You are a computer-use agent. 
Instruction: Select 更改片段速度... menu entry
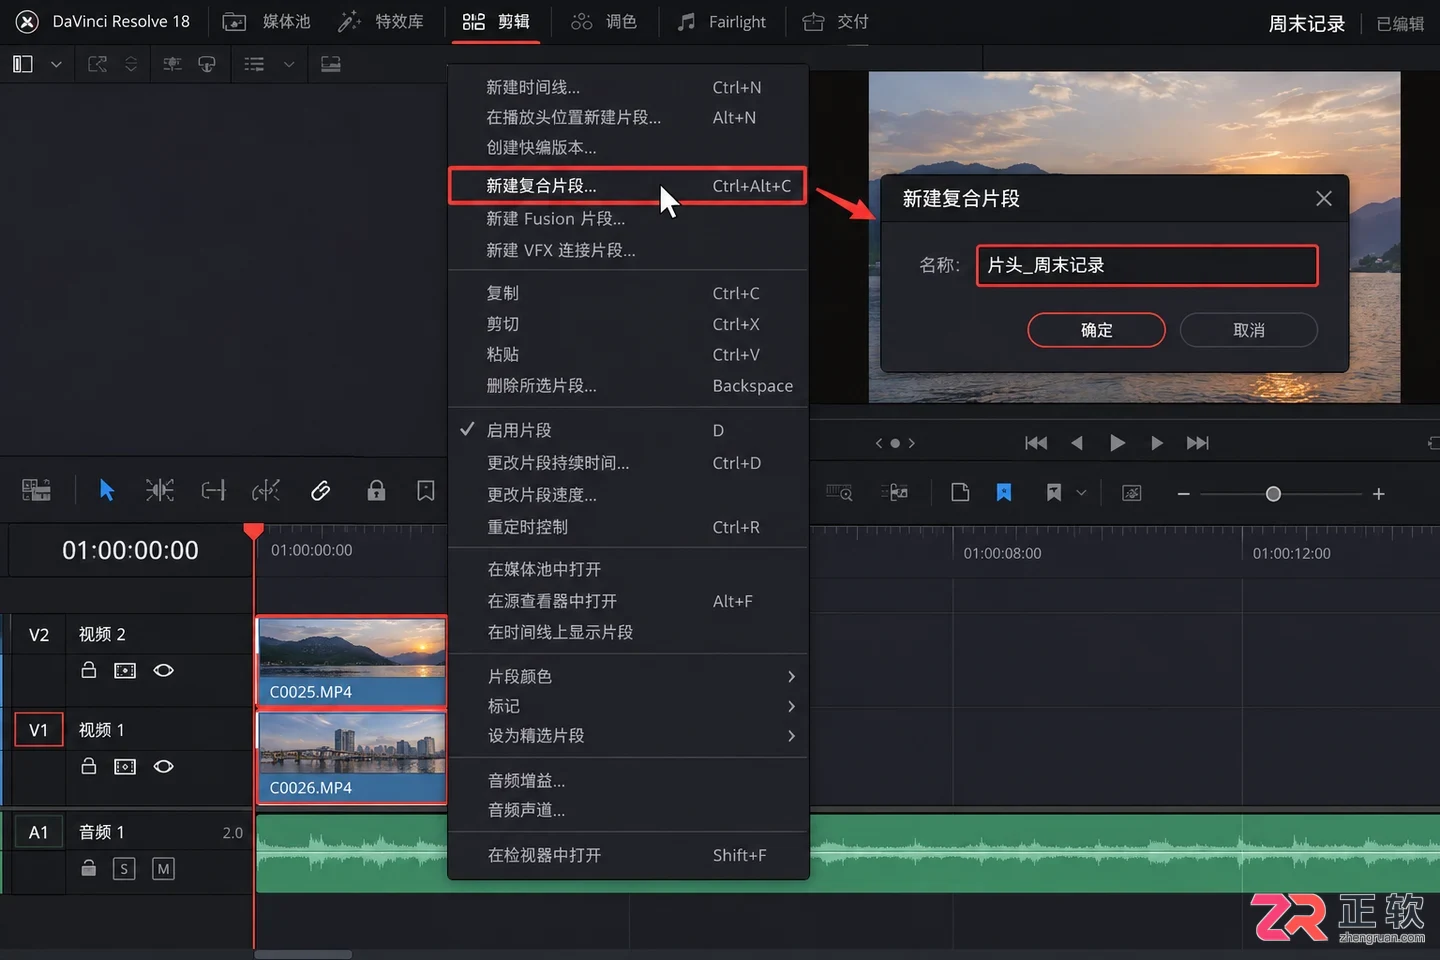pos(628,495)
